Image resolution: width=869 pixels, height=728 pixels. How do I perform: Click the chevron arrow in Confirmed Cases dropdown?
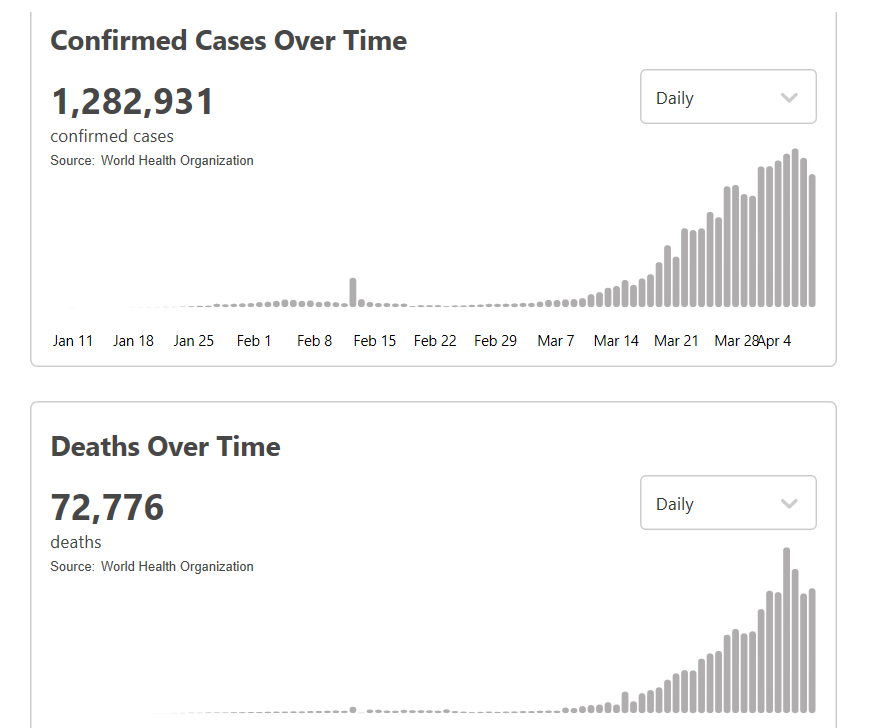click(x=789, y=98)
